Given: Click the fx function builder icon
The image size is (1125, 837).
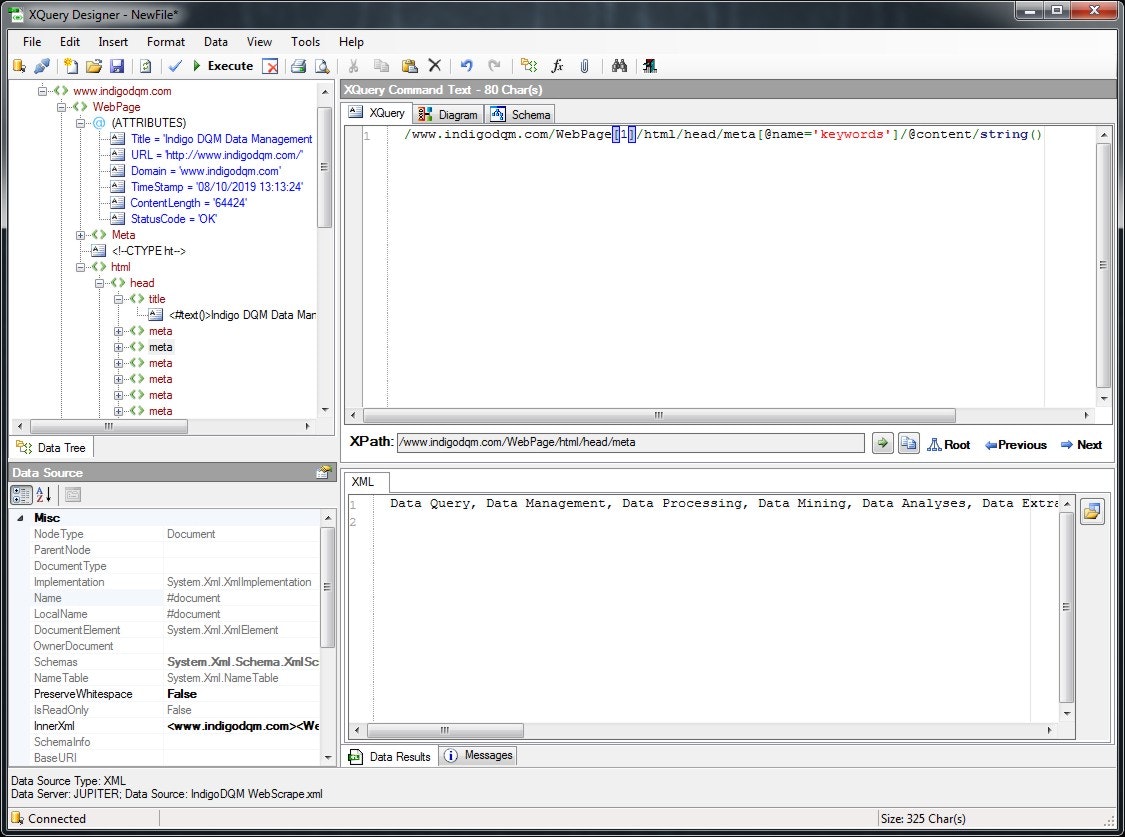Looking at the screenshot, I should pos(557,66).
